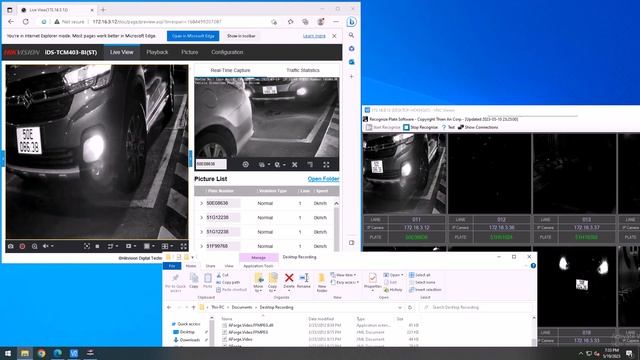Viewport: 640px width, 360px height.
Task: Switch to Real-Time Capture tab
Action: [x=230, y=70]
